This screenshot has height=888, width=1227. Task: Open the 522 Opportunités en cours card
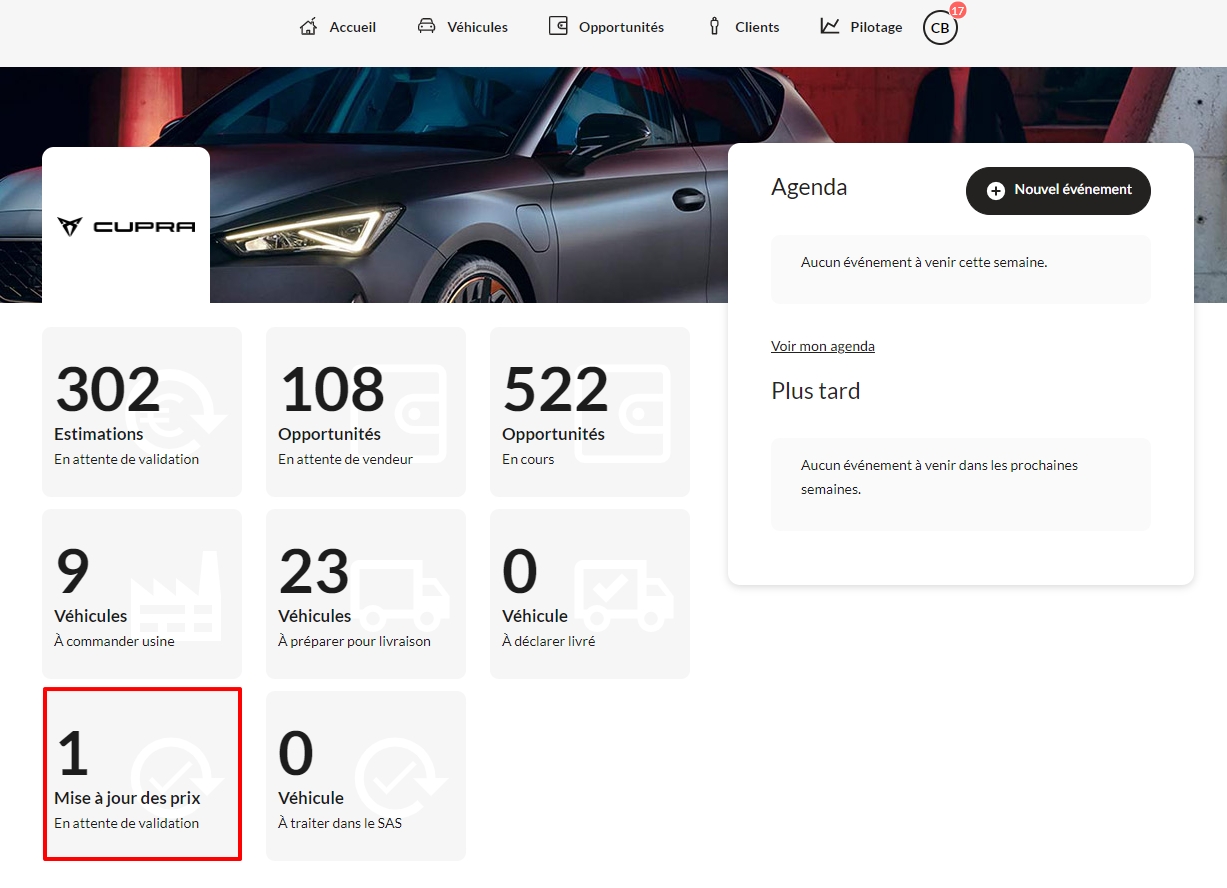(590, 412)
